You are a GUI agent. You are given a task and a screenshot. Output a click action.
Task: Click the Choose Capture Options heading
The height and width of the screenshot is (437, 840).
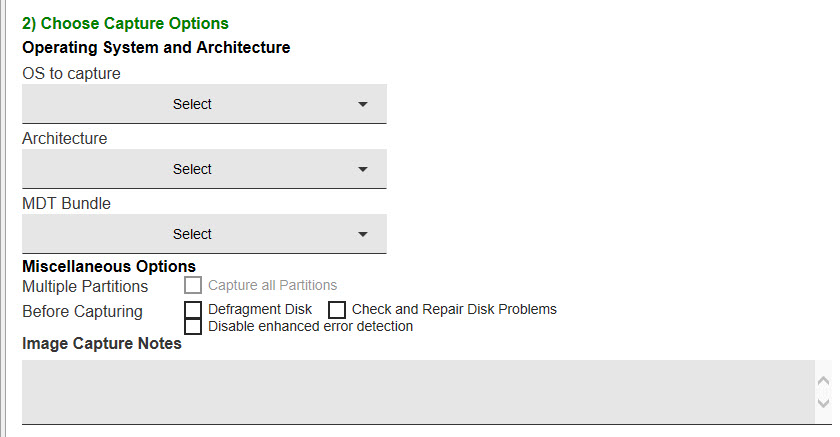tap(125, 23)
